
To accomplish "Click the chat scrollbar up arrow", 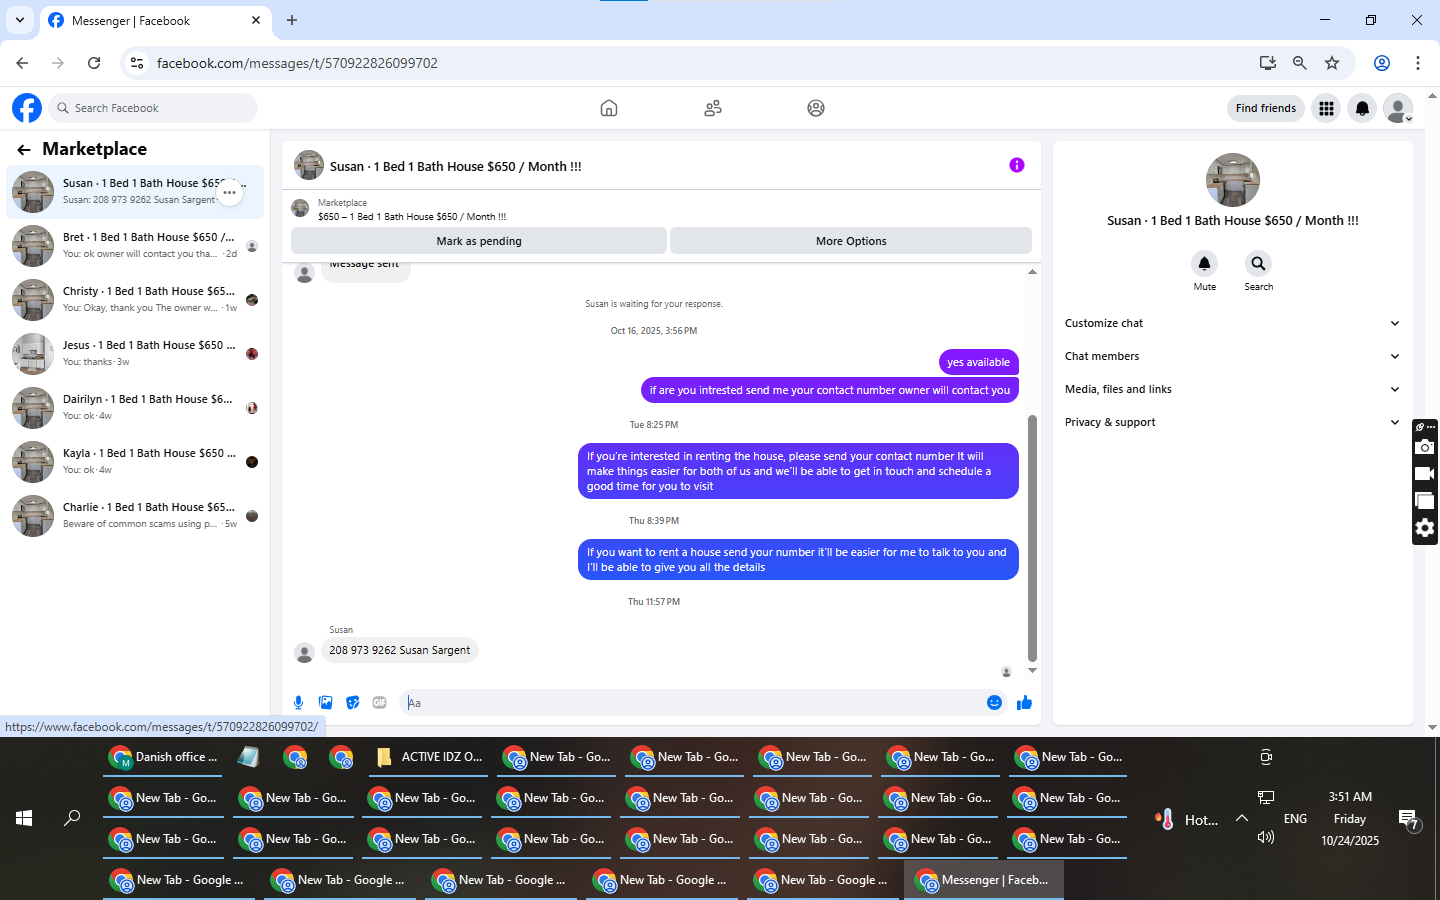I will (1032, 271).
